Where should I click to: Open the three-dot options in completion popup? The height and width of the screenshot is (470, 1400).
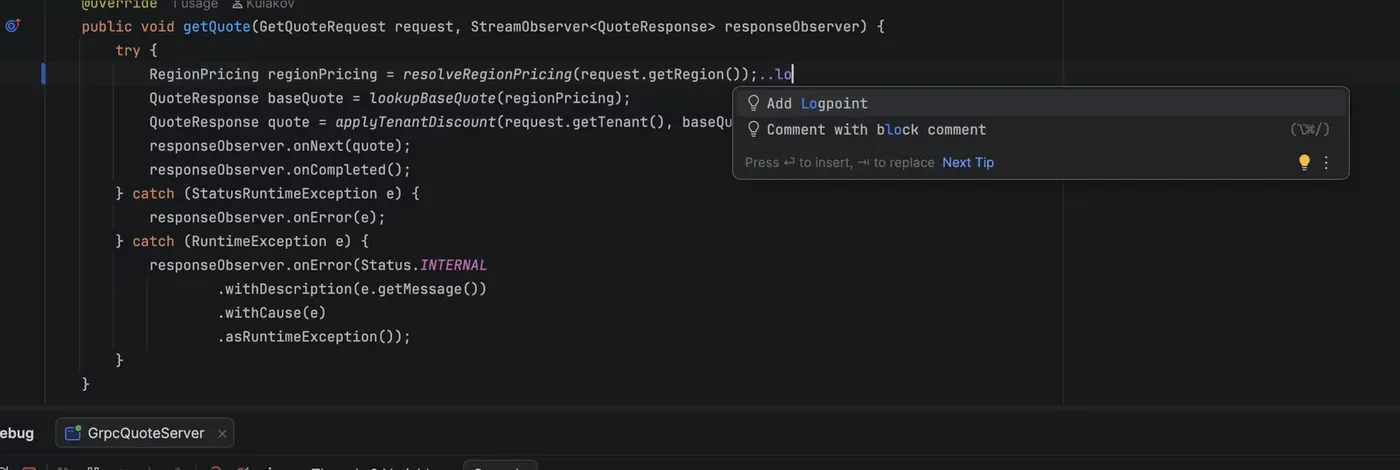1327,162
